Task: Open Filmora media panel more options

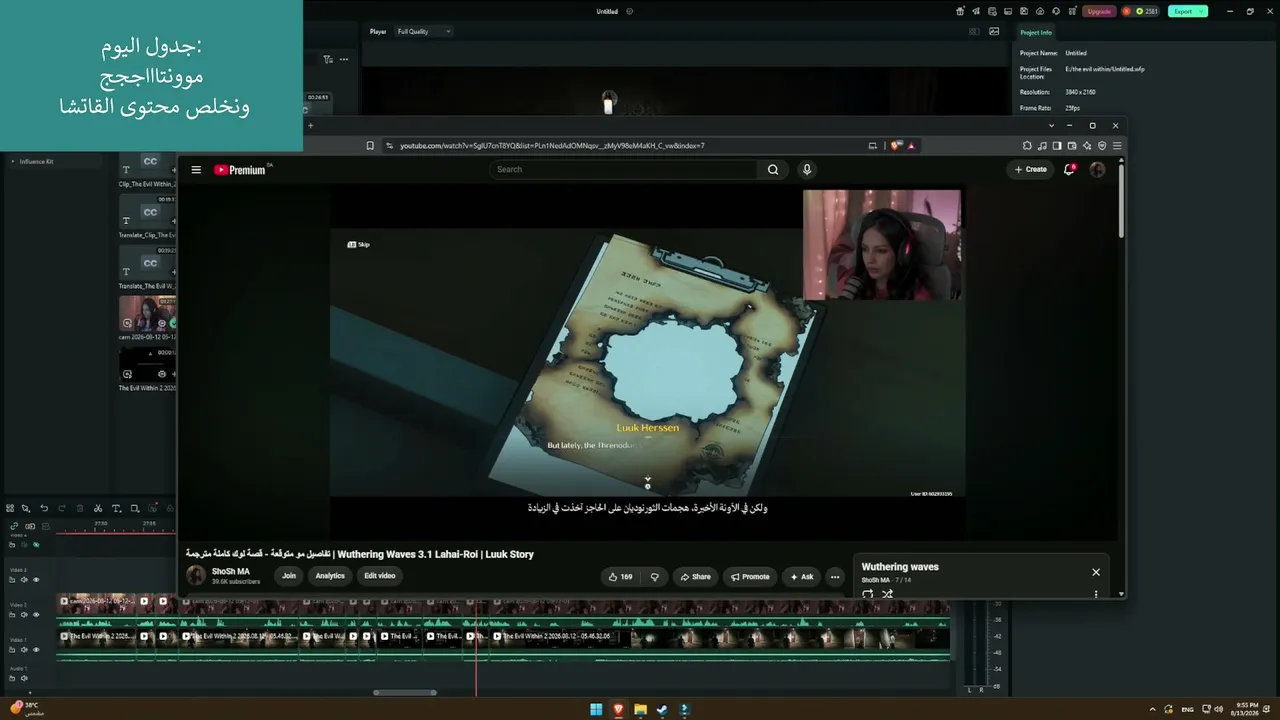Action: (344, 59)
